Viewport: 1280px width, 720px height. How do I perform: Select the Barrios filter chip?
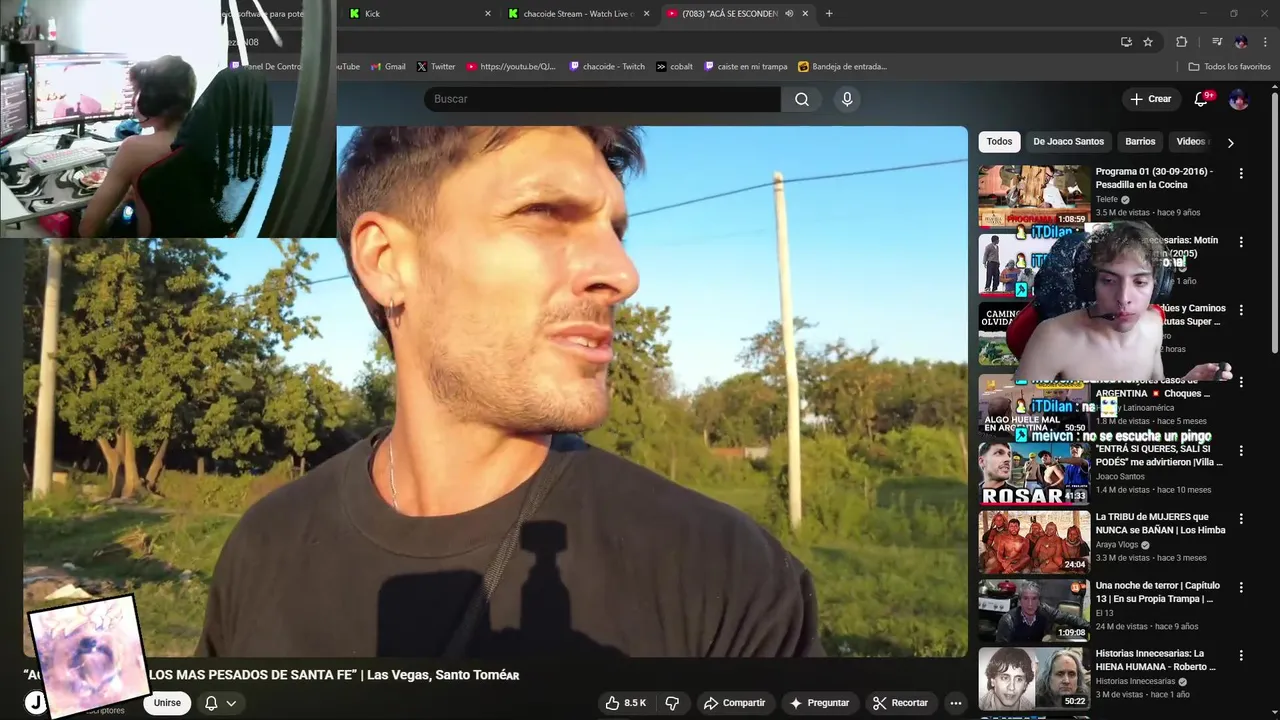[x=1140, y=142]
